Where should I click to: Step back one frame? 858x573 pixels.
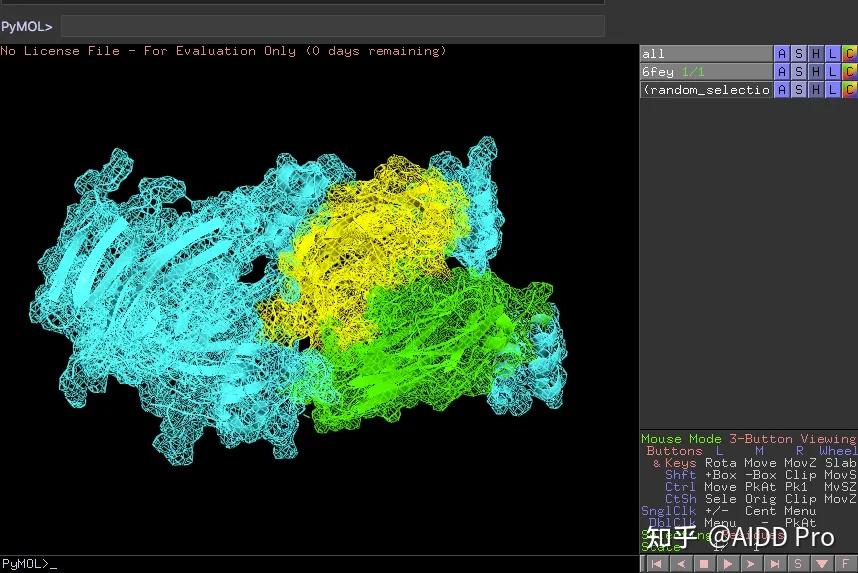pyautogui.click(x=681, y=564)
